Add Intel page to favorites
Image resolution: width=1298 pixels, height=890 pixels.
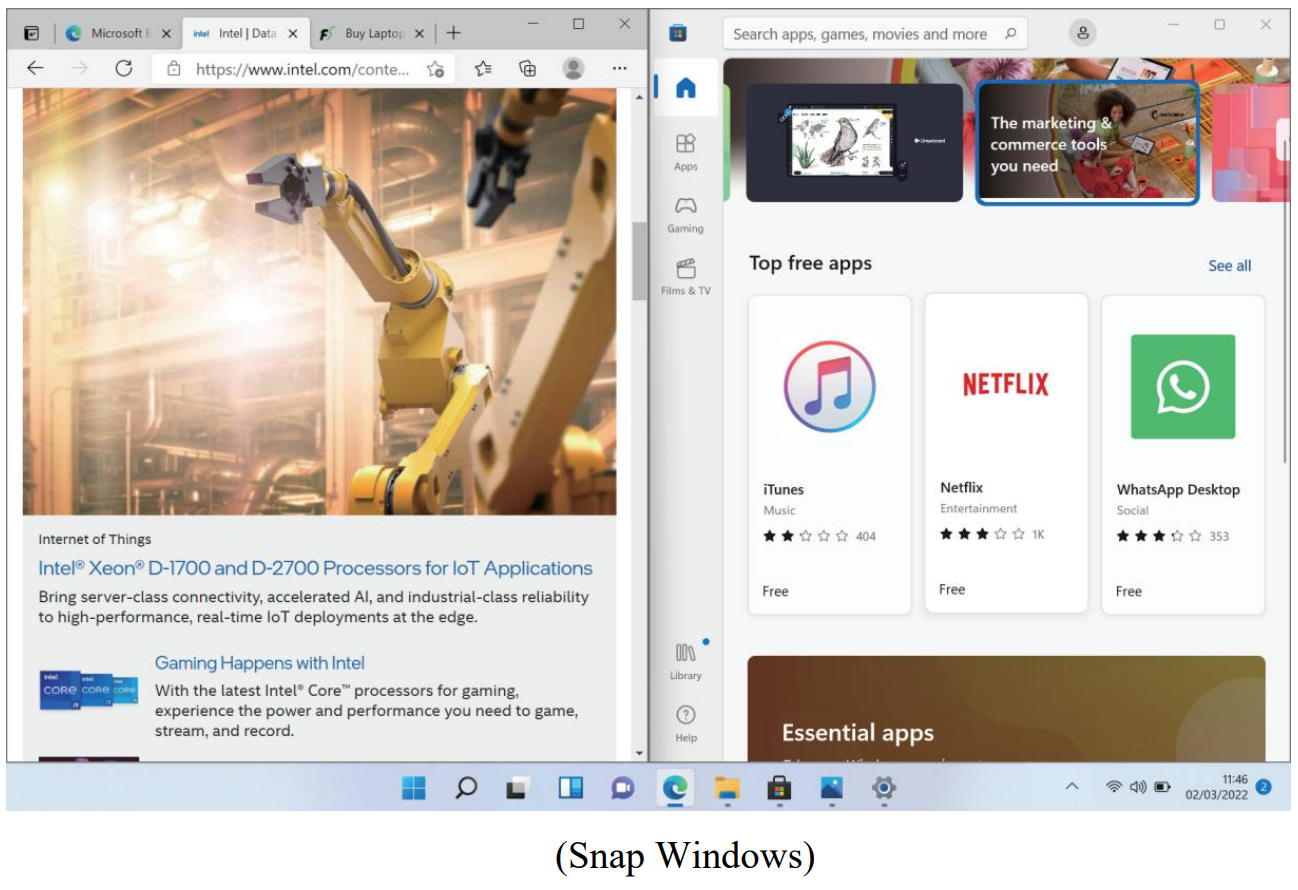(x=435, y=69)
